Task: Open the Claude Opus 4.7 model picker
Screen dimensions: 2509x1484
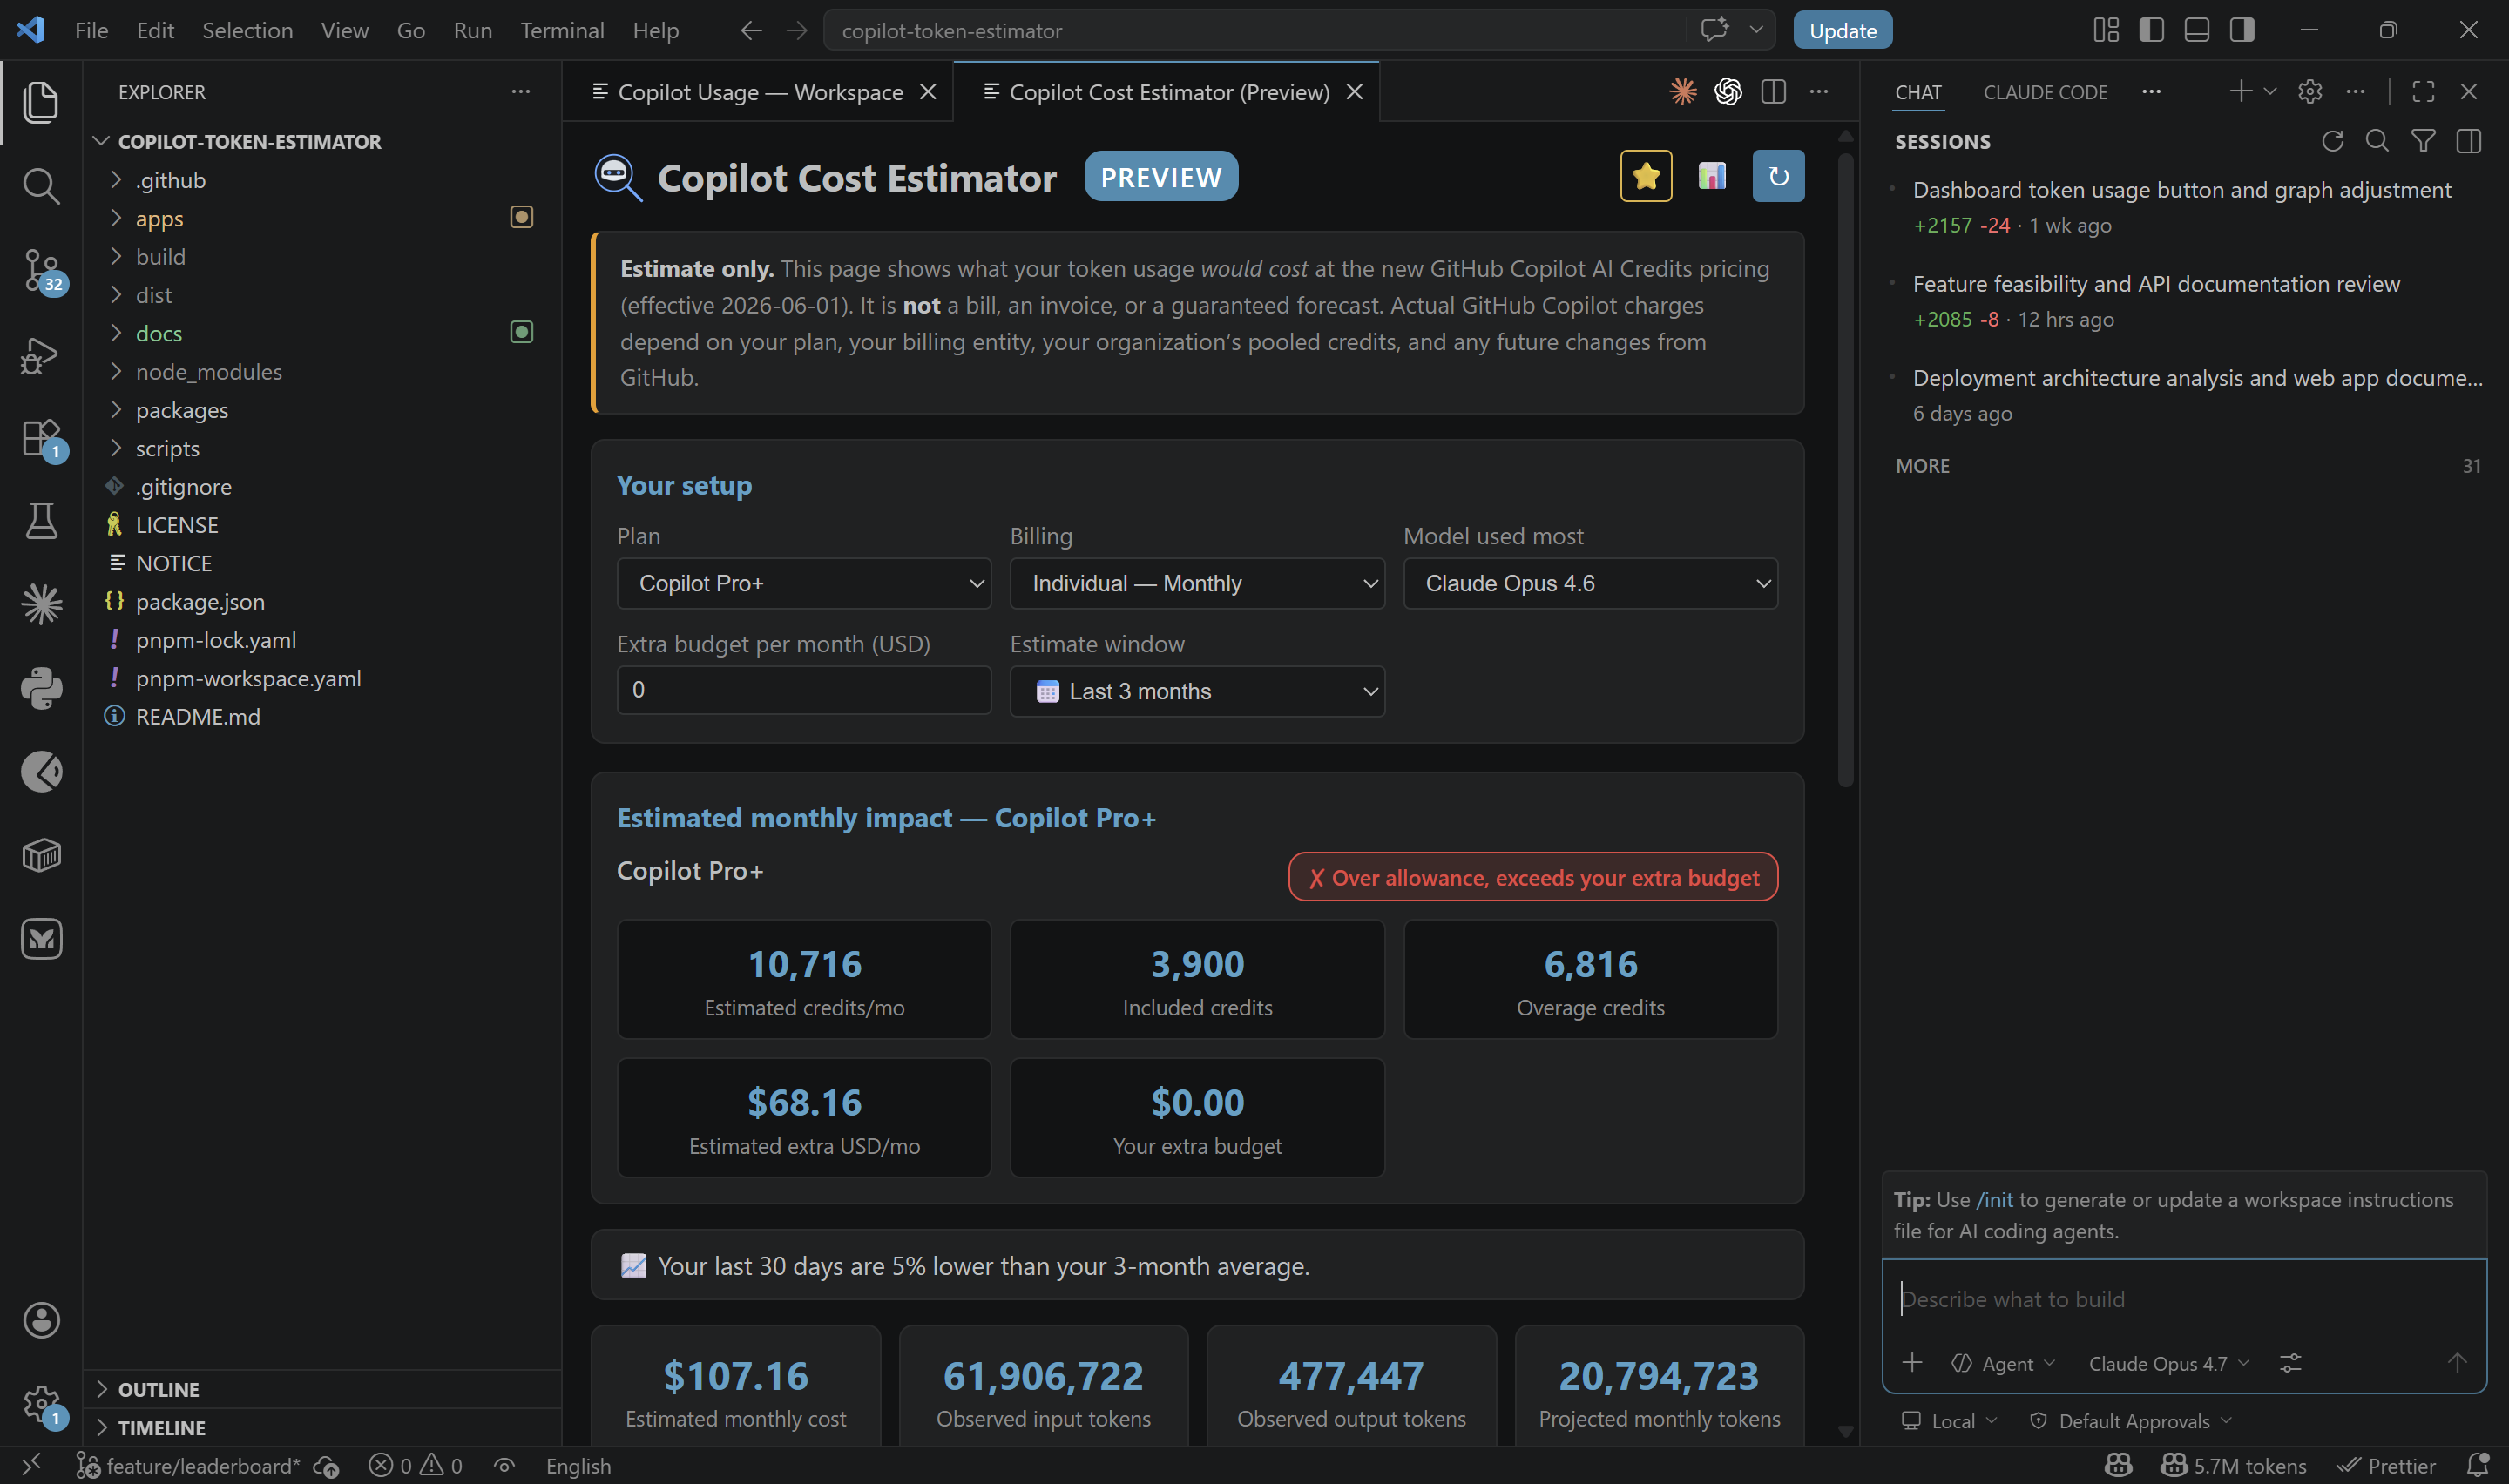Action: (x=2168, y=1363)
